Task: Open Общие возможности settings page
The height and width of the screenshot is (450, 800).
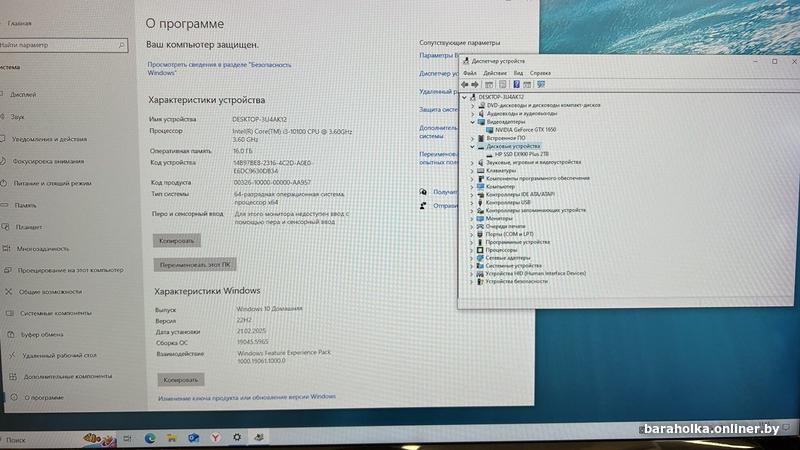Action: [51, 292]
